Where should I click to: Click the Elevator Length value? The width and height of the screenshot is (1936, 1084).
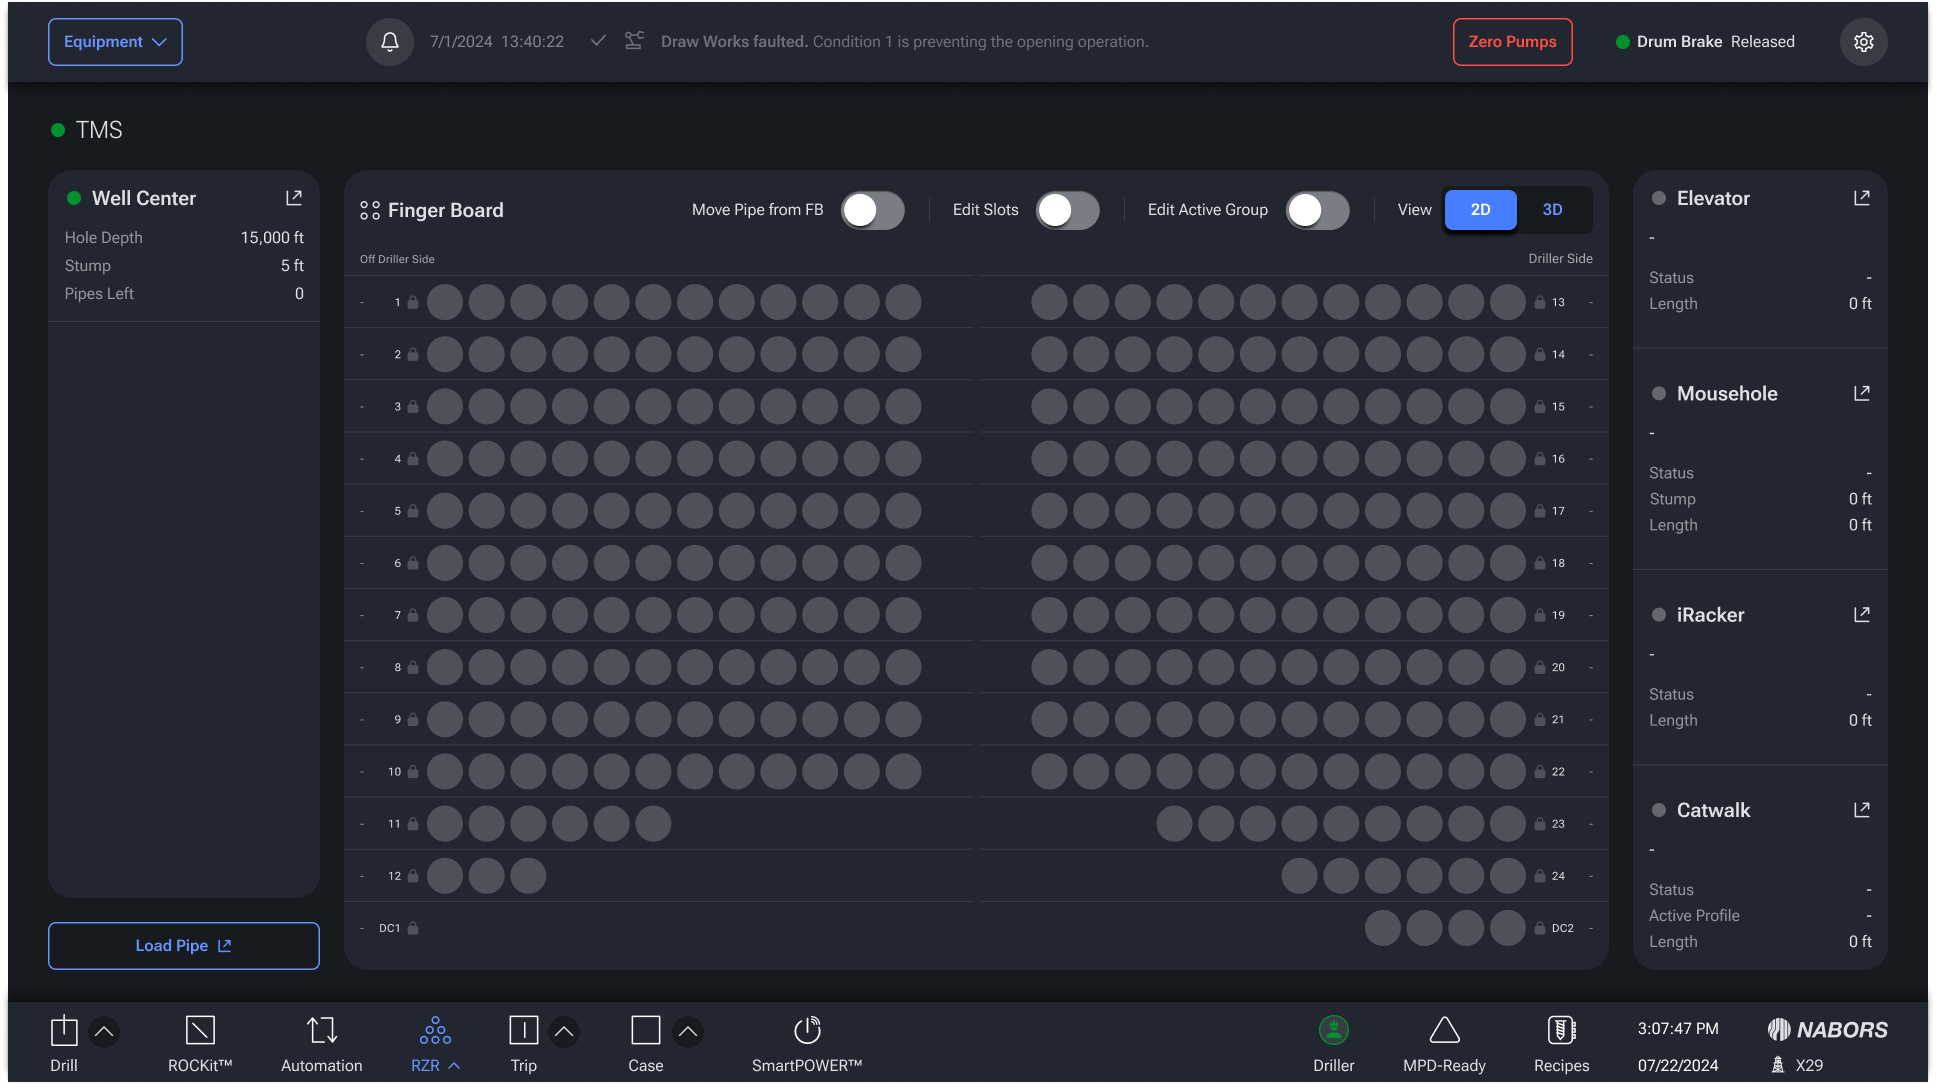coord(1860,304)
